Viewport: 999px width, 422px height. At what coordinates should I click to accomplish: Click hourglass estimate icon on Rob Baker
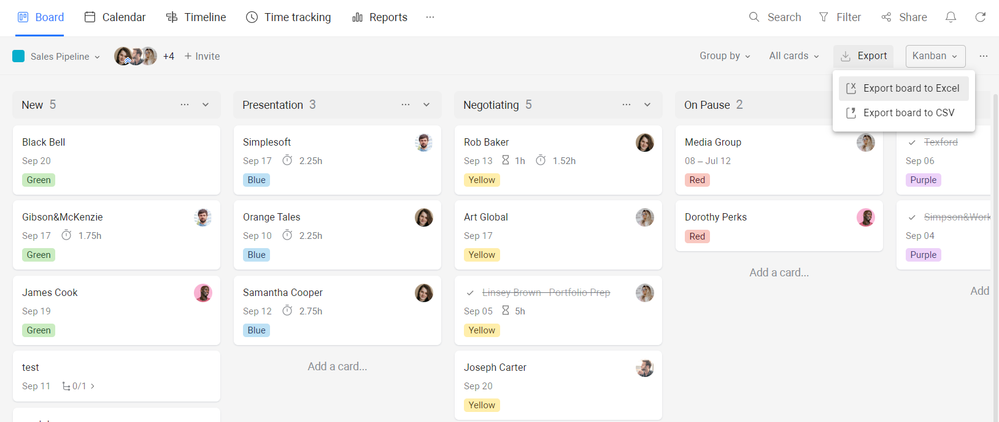pyautogui.click(x=505, y=160)
